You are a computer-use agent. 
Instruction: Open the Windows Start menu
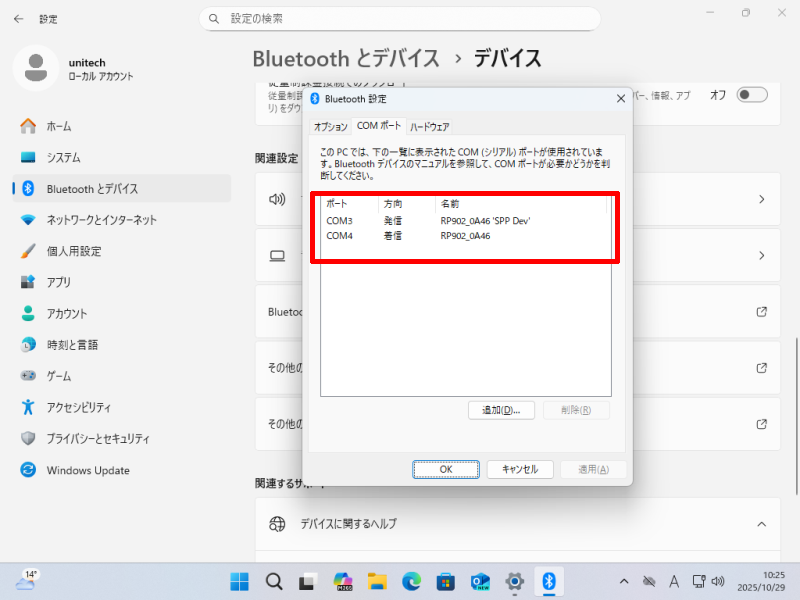pyautogui.click(x=240, y=581)
